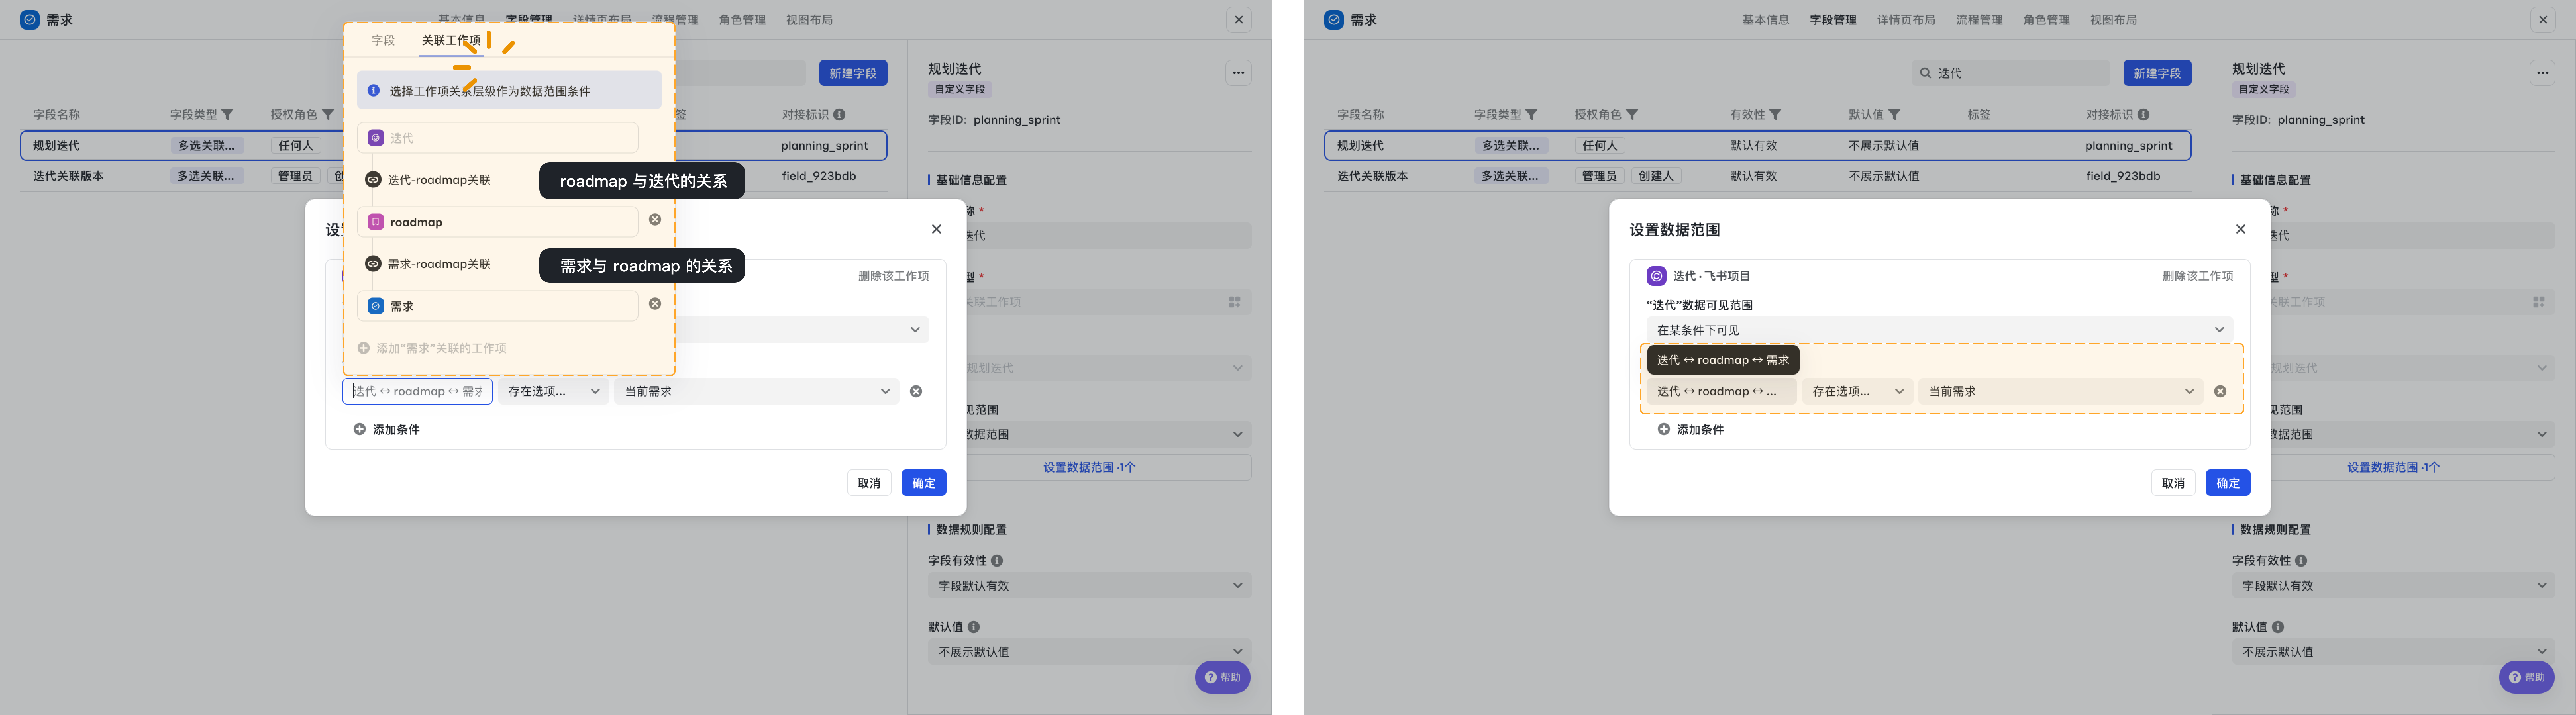
Task: Click the 对接标识 info icon in the right screenshot
Action: click(x=2143, y=115)
